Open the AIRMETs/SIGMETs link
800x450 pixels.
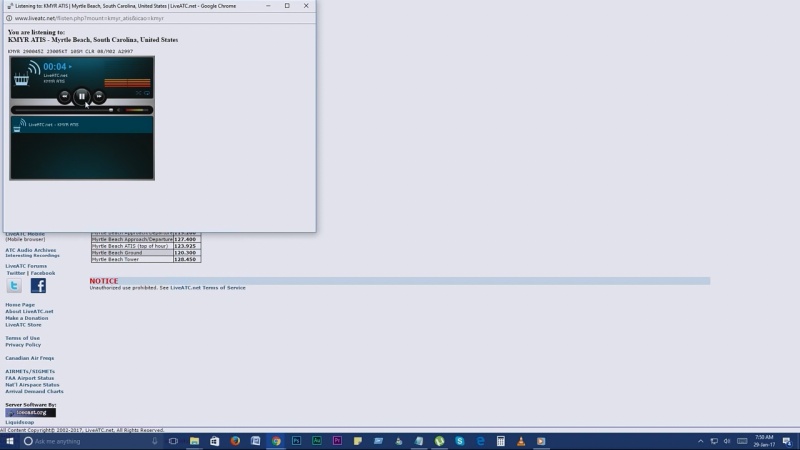(30, 371)
